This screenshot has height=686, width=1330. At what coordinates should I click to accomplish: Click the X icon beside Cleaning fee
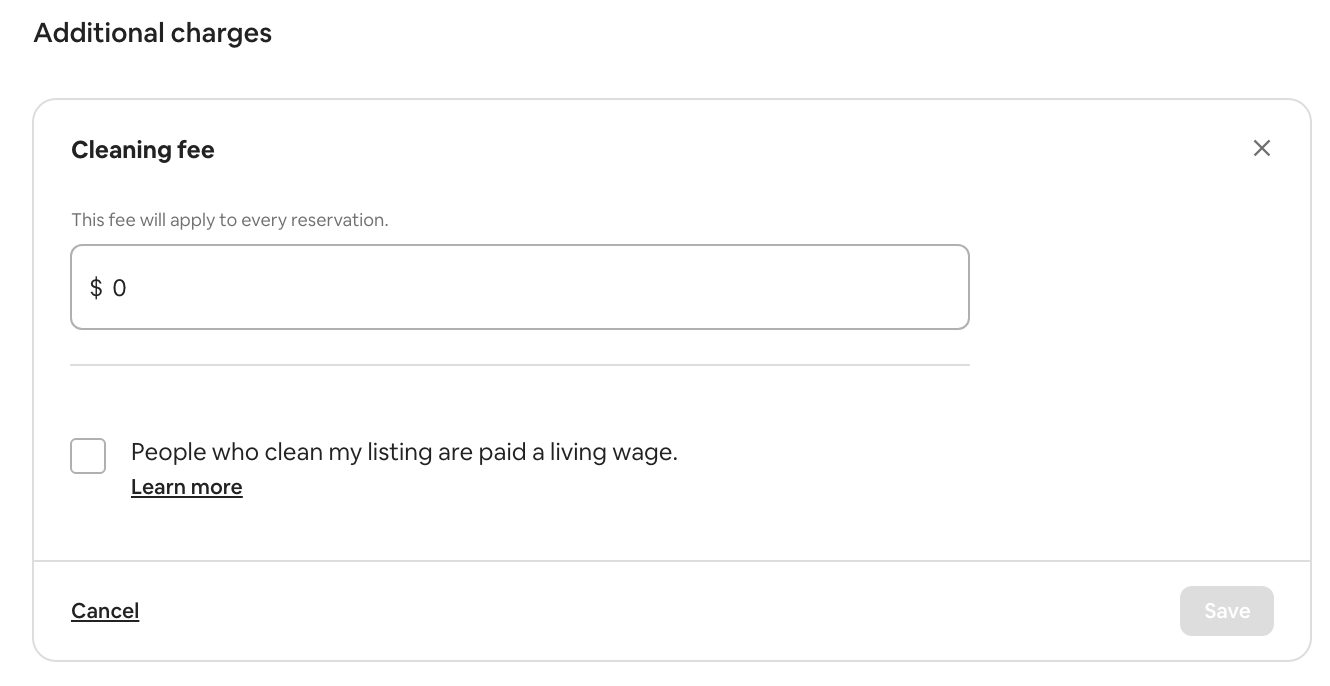1262,149
